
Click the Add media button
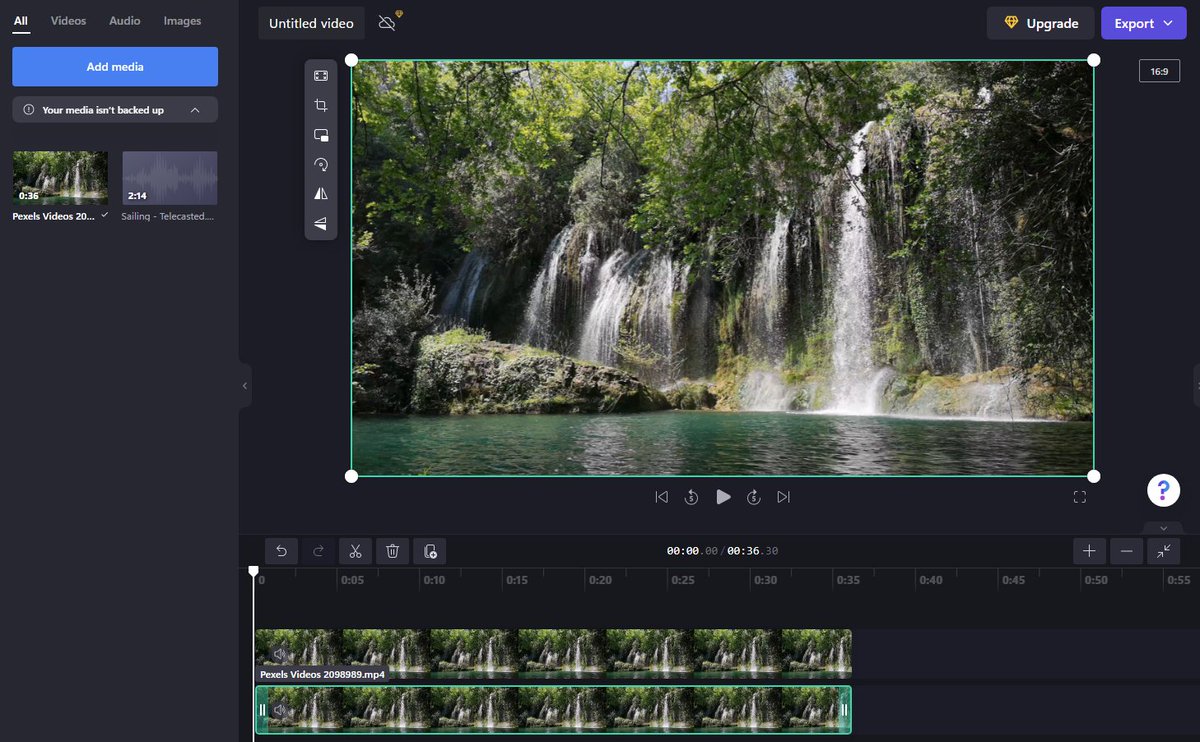point(115,67)
